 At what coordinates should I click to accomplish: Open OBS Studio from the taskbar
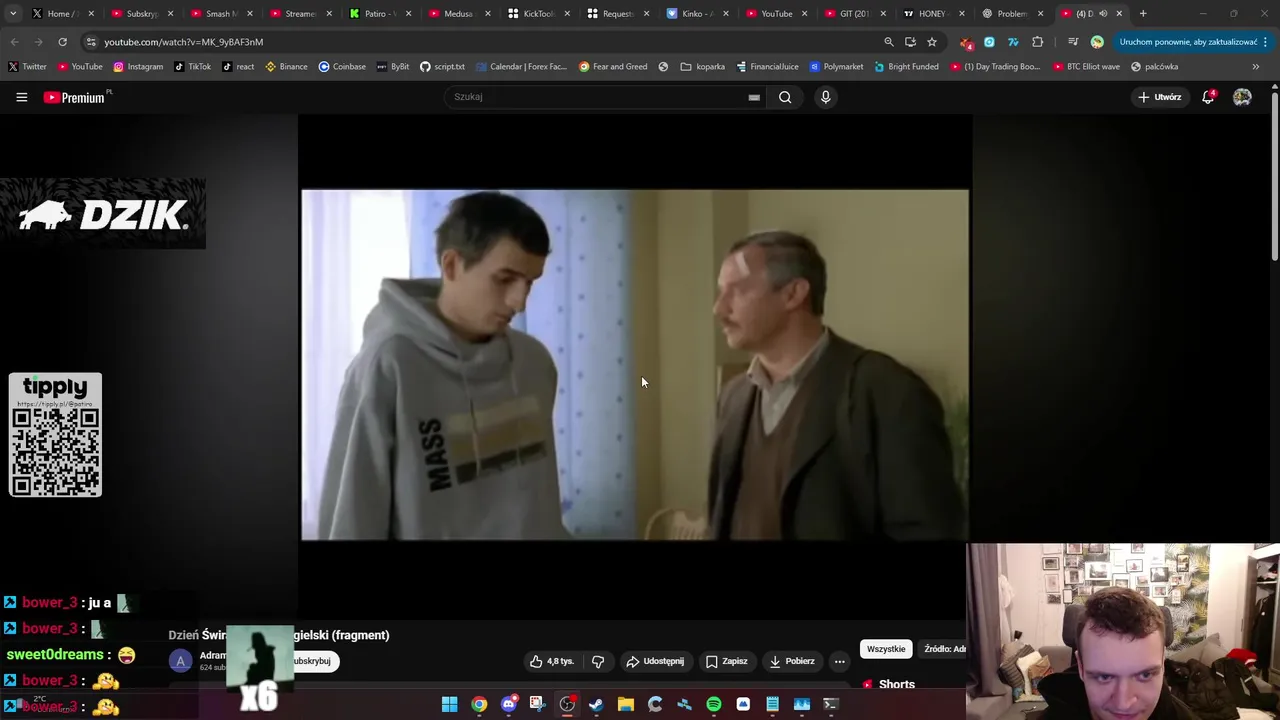[567, 705]
